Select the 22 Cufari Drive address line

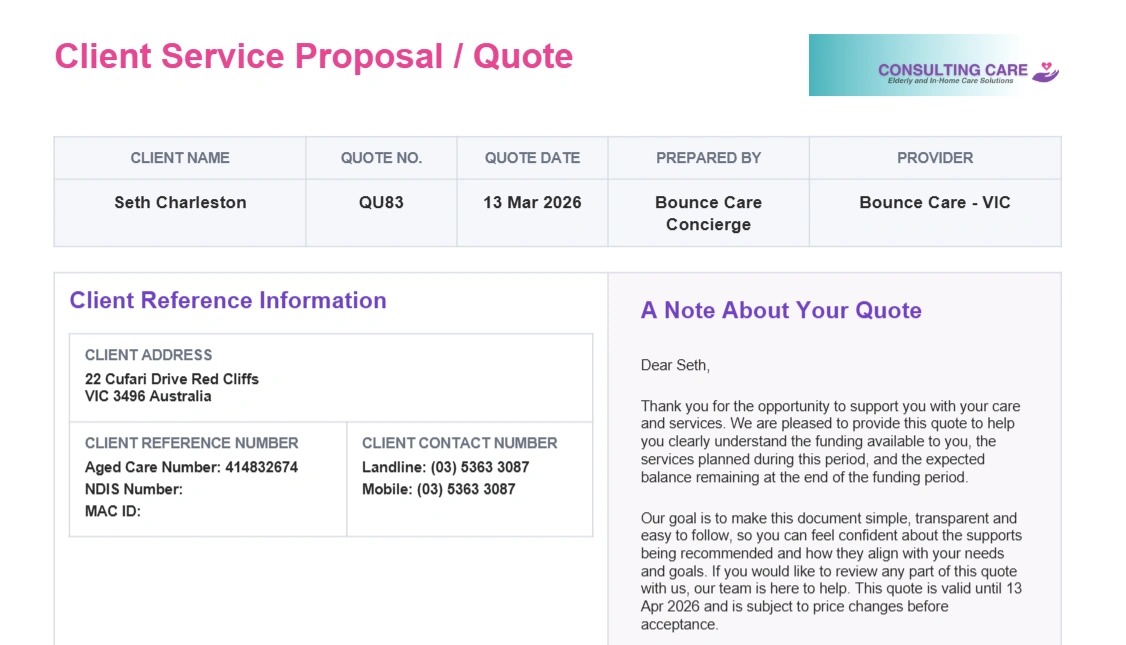click(172, 379)
